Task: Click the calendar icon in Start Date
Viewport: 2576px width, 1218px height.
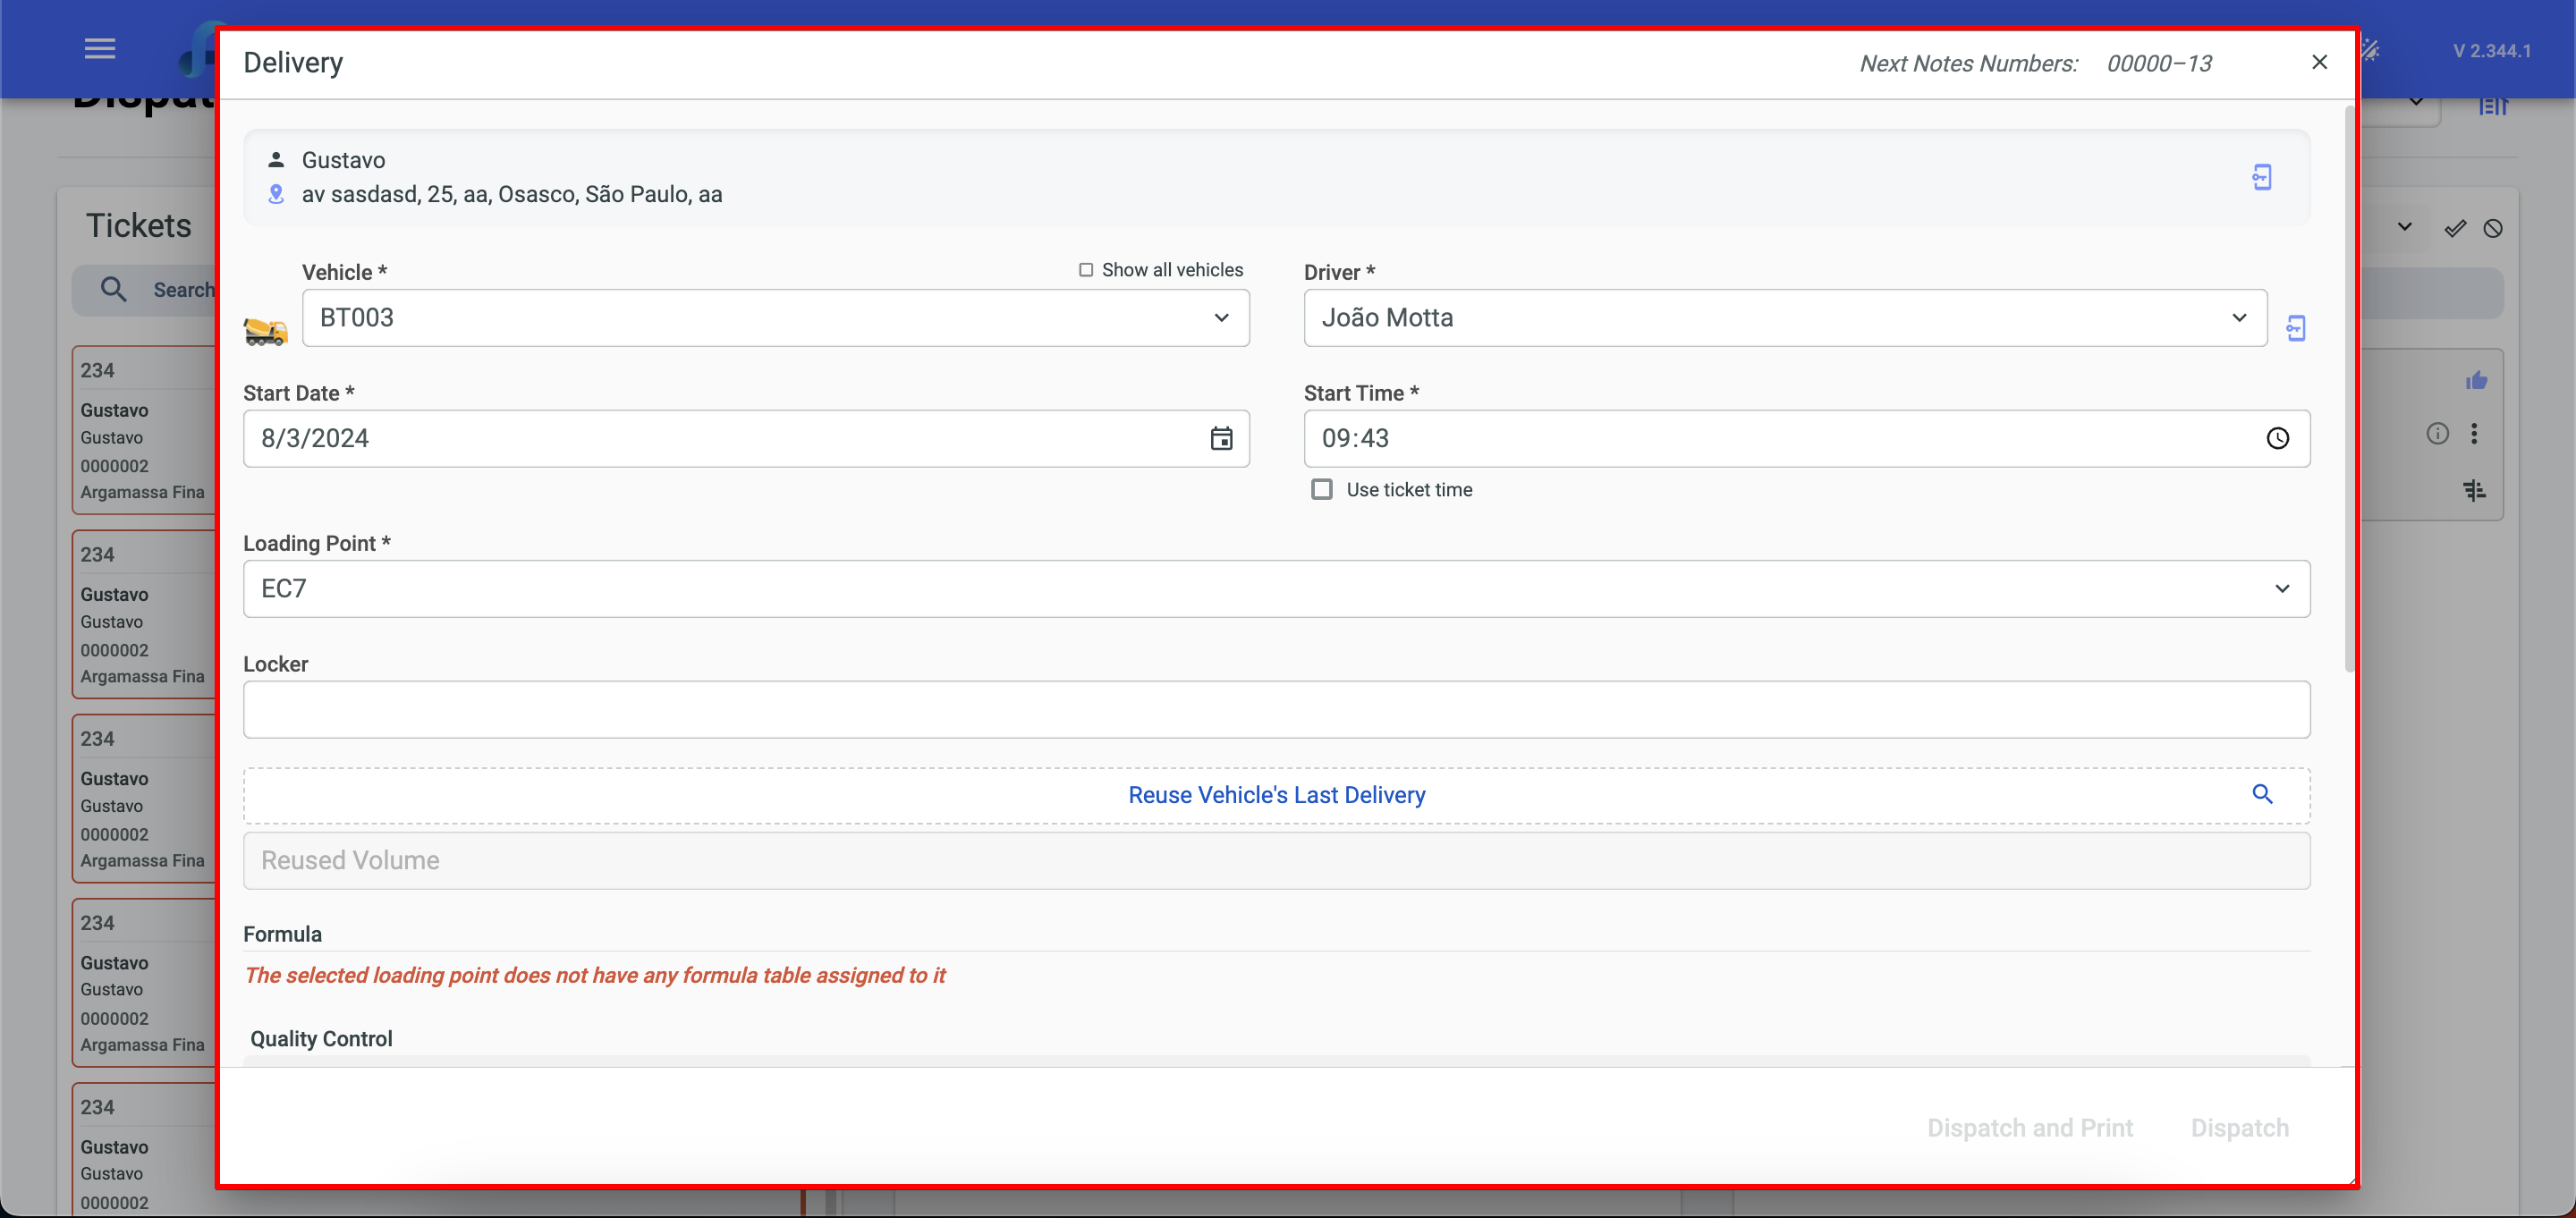Action: point(1221,438)
